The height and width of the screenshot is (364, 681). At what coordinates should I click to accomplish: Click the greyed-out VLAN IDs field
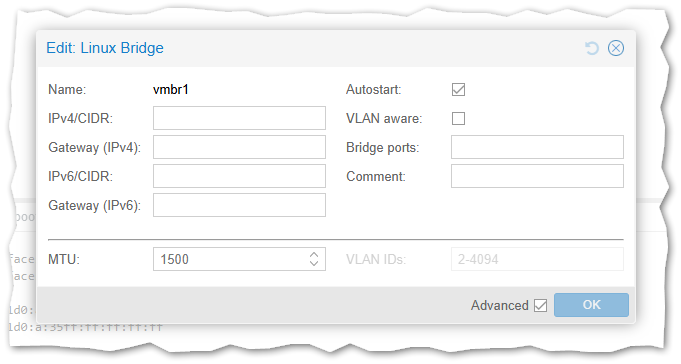point(537,259)
